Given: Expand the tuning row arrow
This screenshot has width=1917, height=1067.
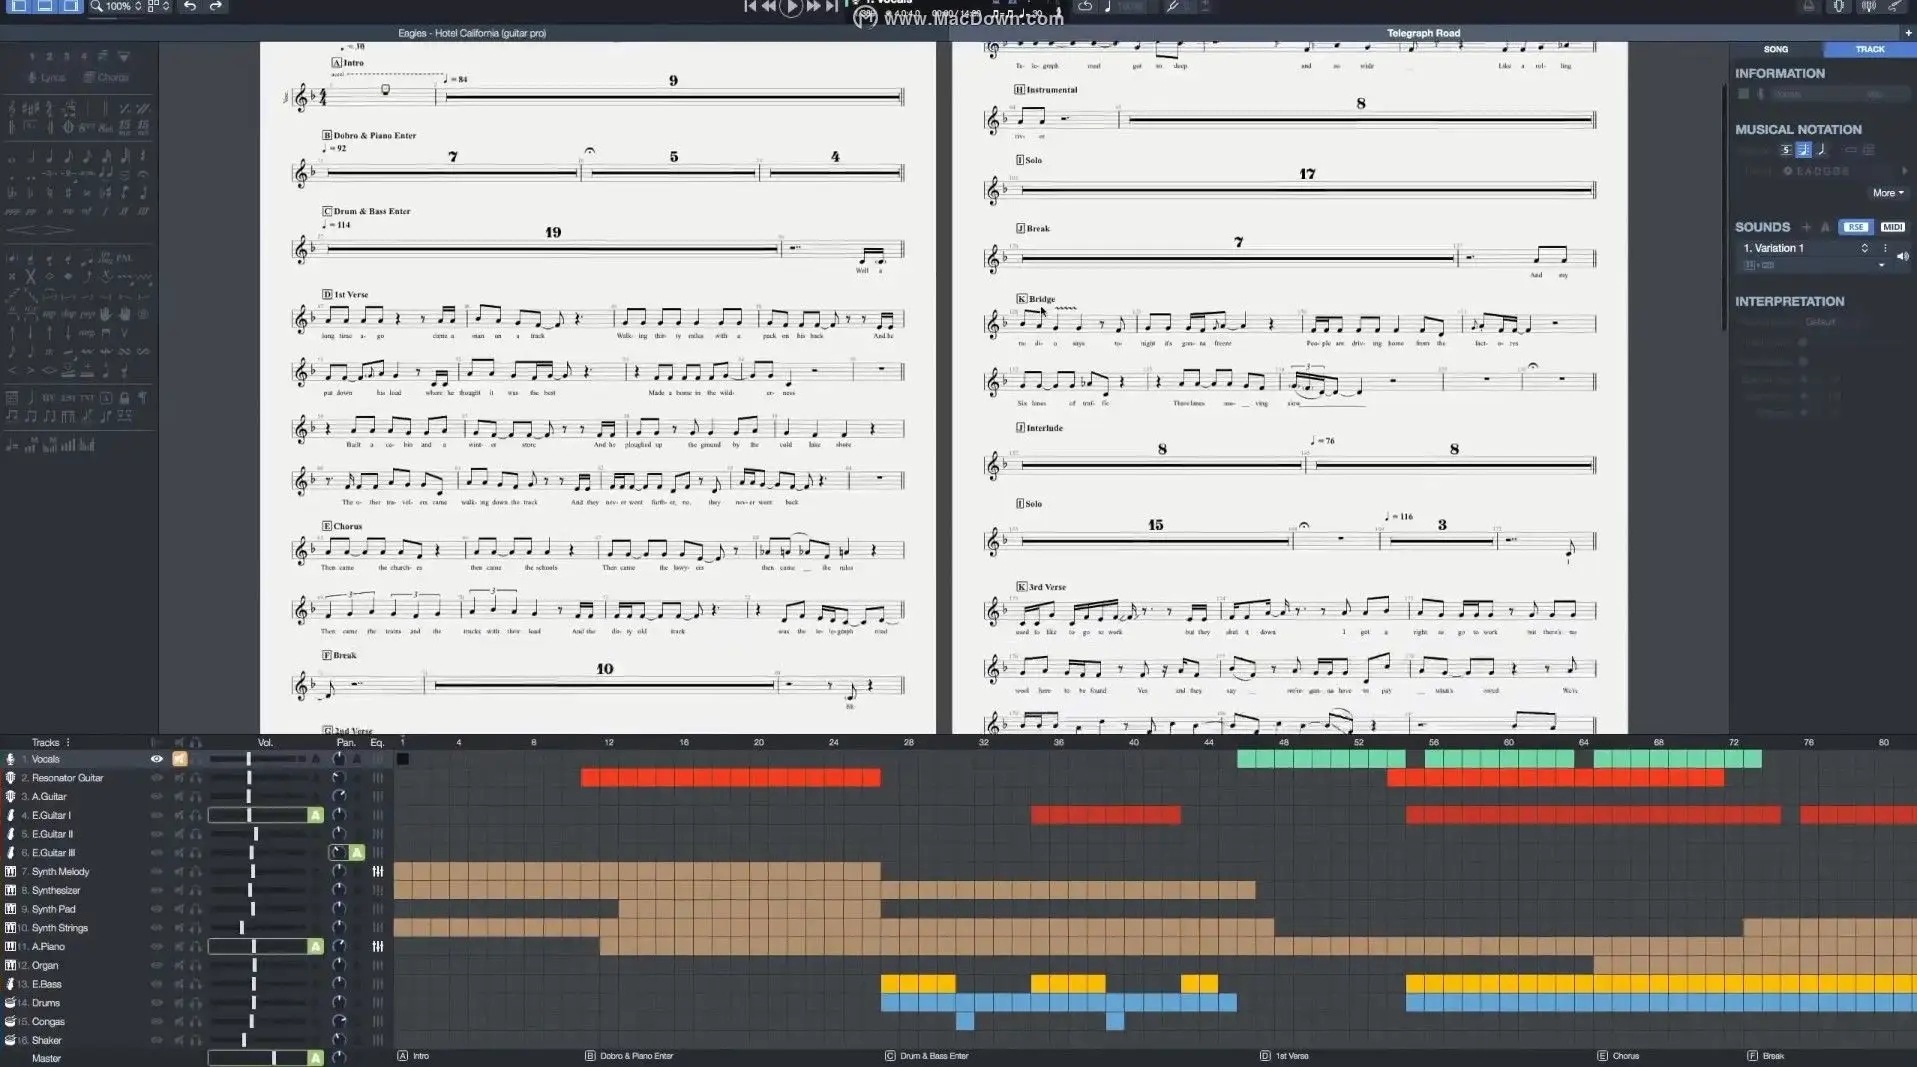Looking at the screenshot, I should 1904,171.
